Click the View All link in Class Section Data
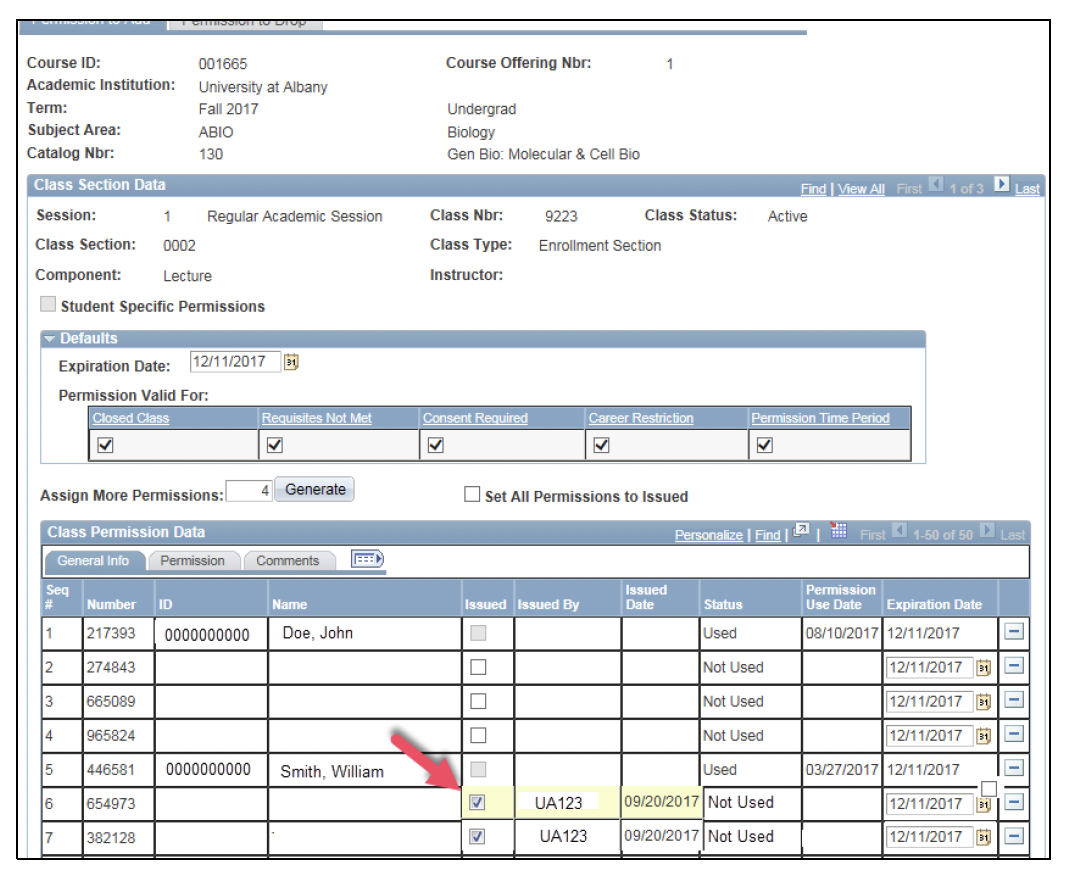The image size is (1066, 878). (x=860, y=189)
